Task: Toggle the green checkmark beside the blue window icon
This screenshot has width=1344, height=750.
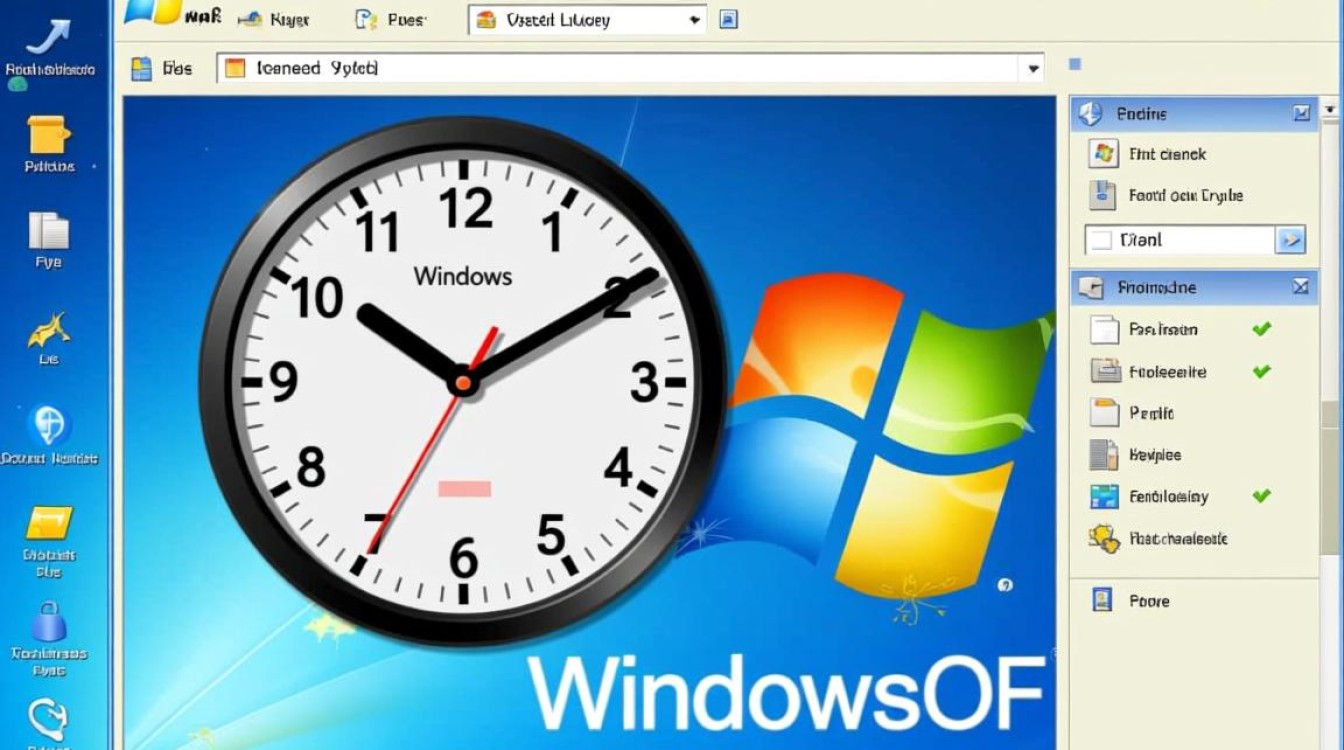Action: [1261, 495]
